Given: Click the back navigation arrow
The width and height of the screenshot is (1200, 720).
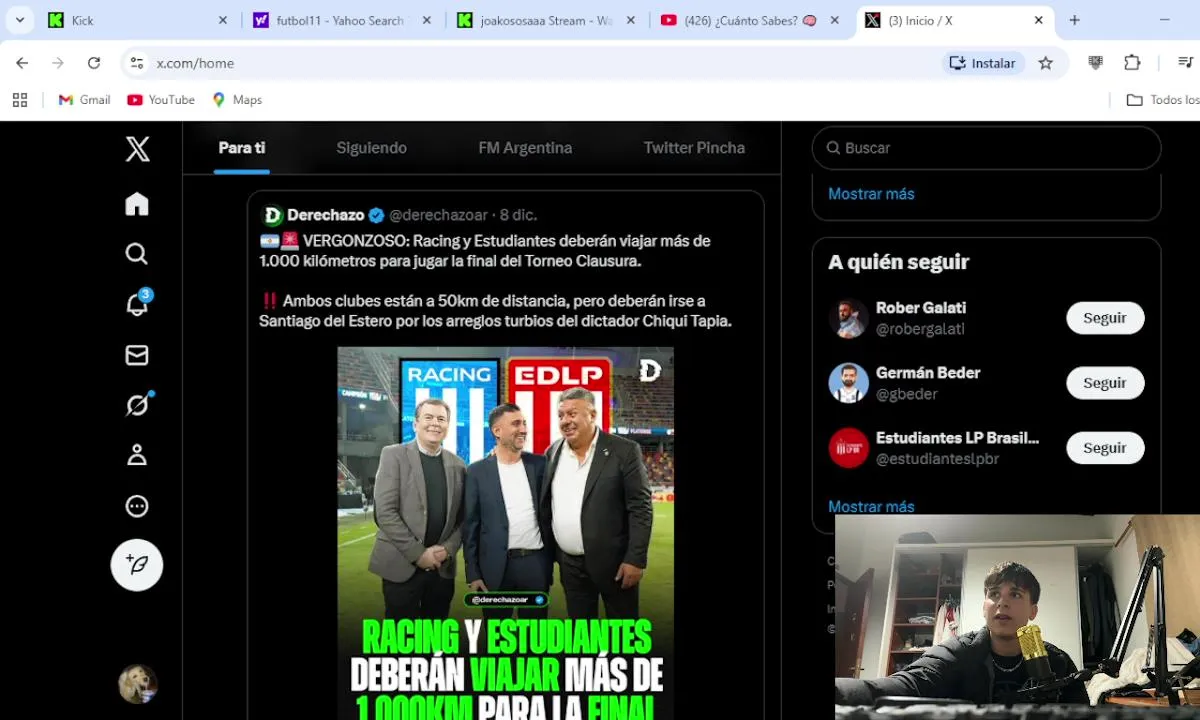Looking at the screenshot, I should [x=22, y=63].
